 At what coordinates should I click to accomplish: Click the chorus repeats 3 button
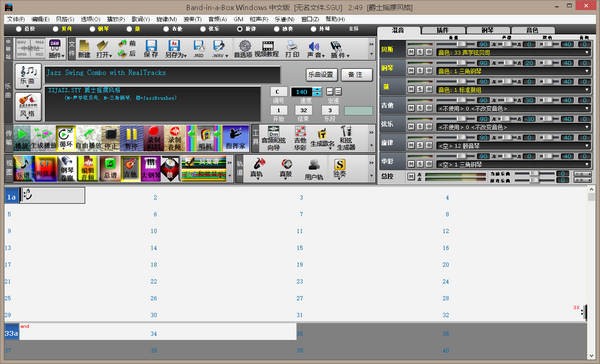329,110
